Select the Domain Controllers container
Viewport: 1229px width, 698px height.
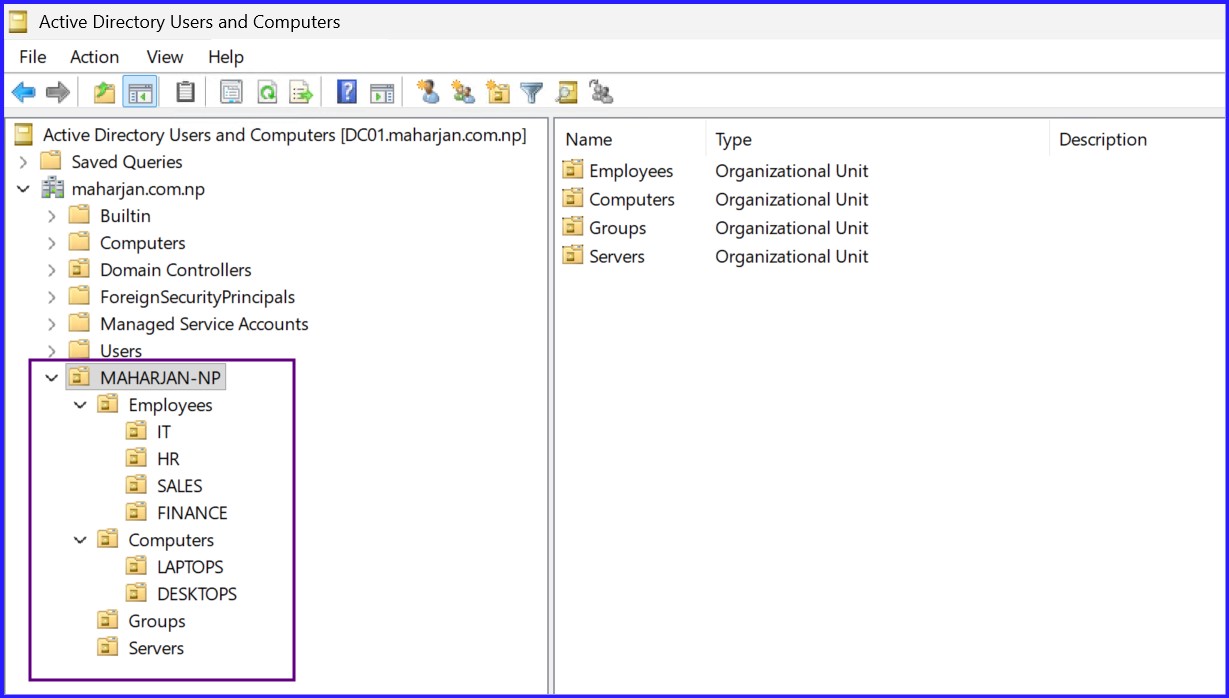click(175, 269)
